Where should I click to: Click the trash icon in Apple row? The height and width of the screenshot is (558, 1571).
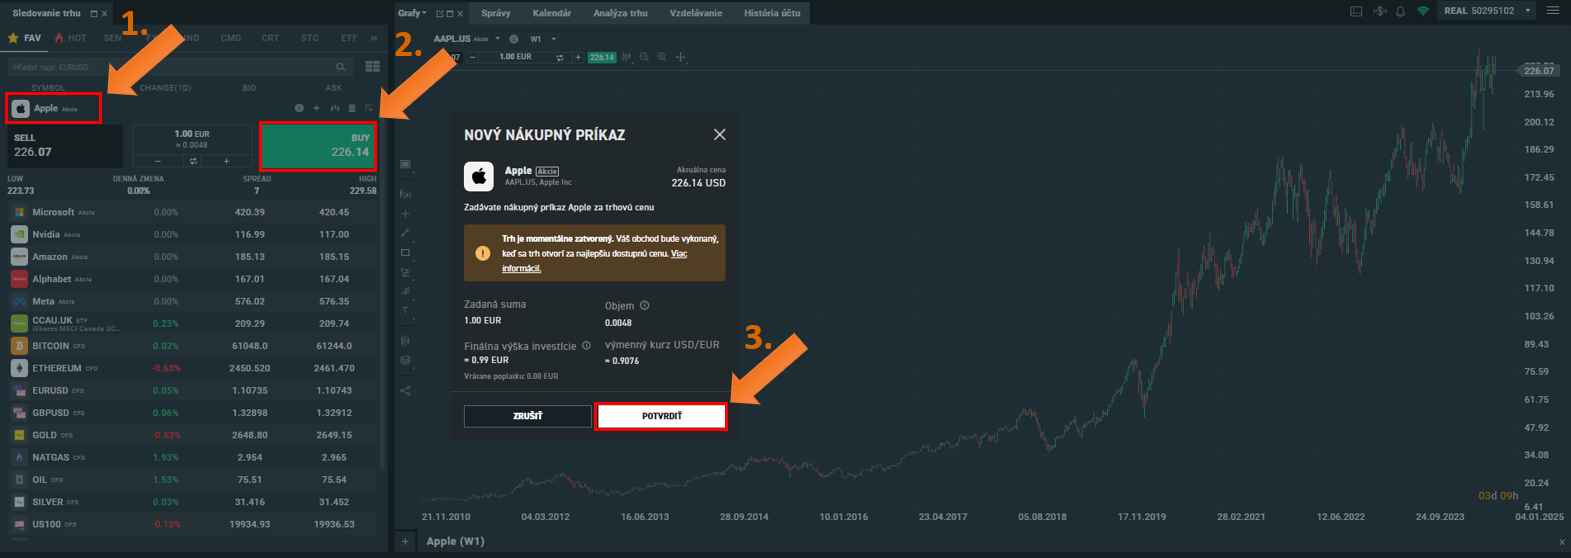tap(351, 108)
